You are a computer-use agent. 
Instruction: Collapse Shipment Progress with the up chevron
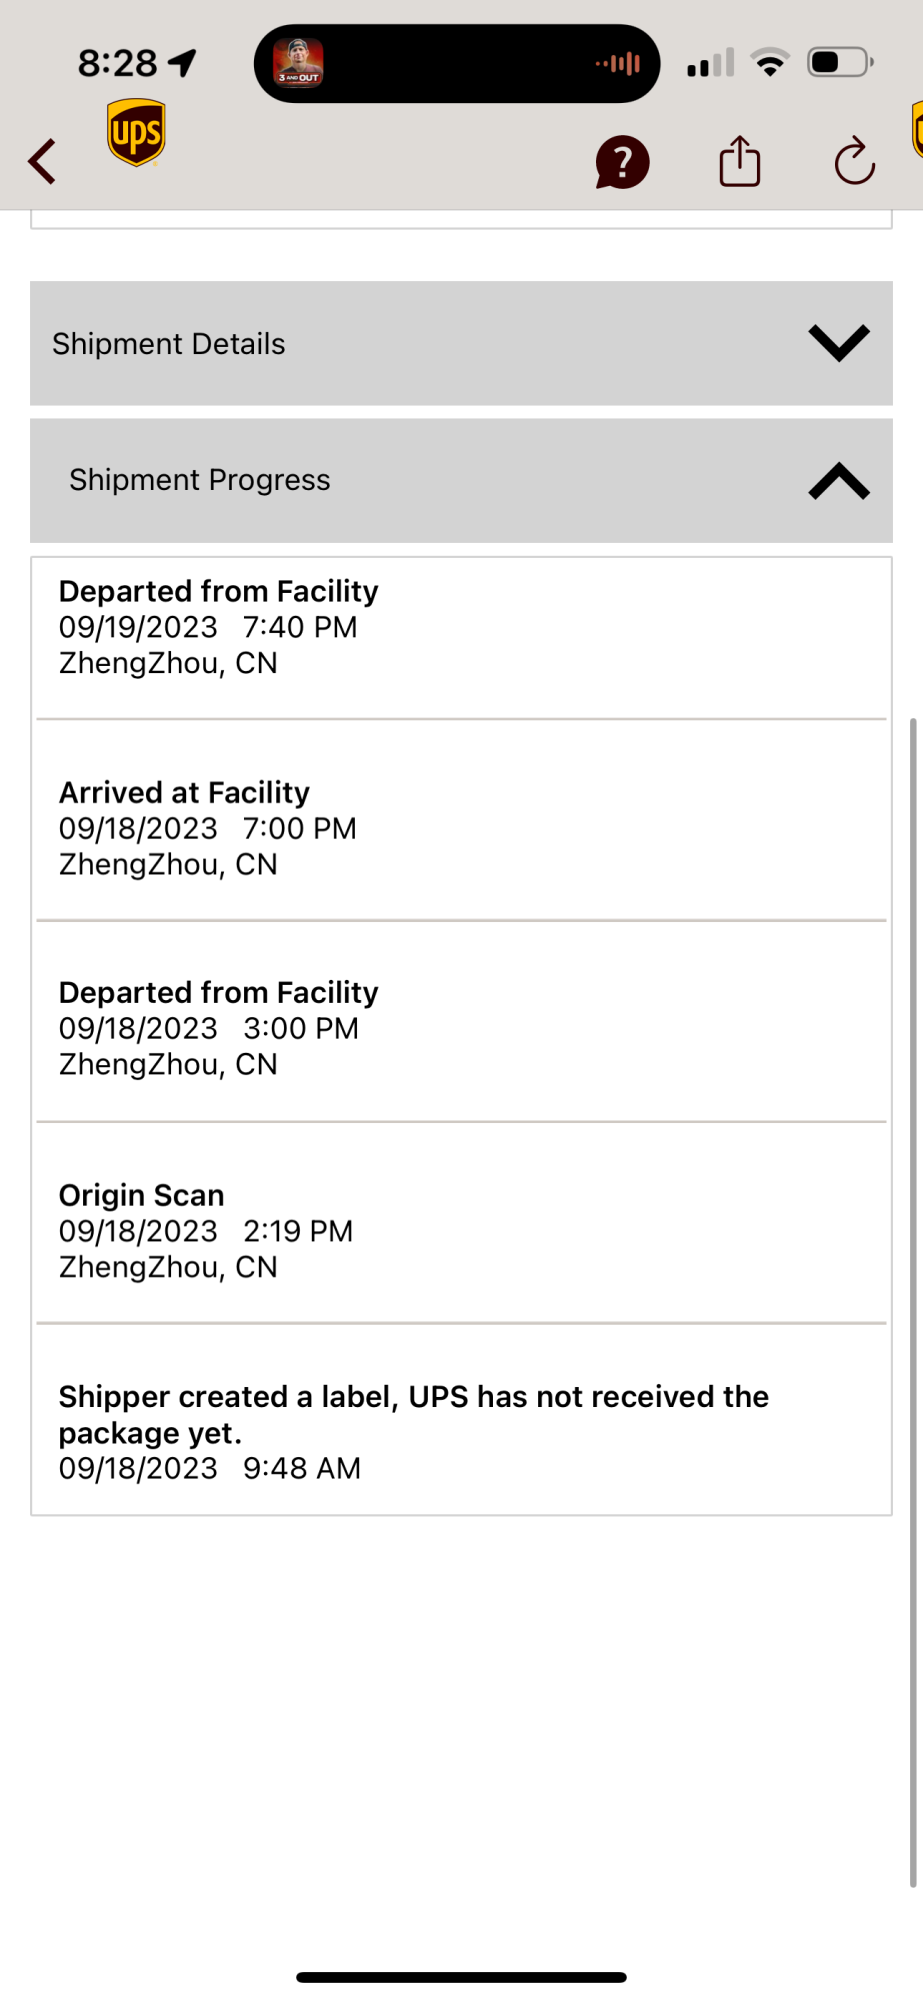tap(839, 481)
